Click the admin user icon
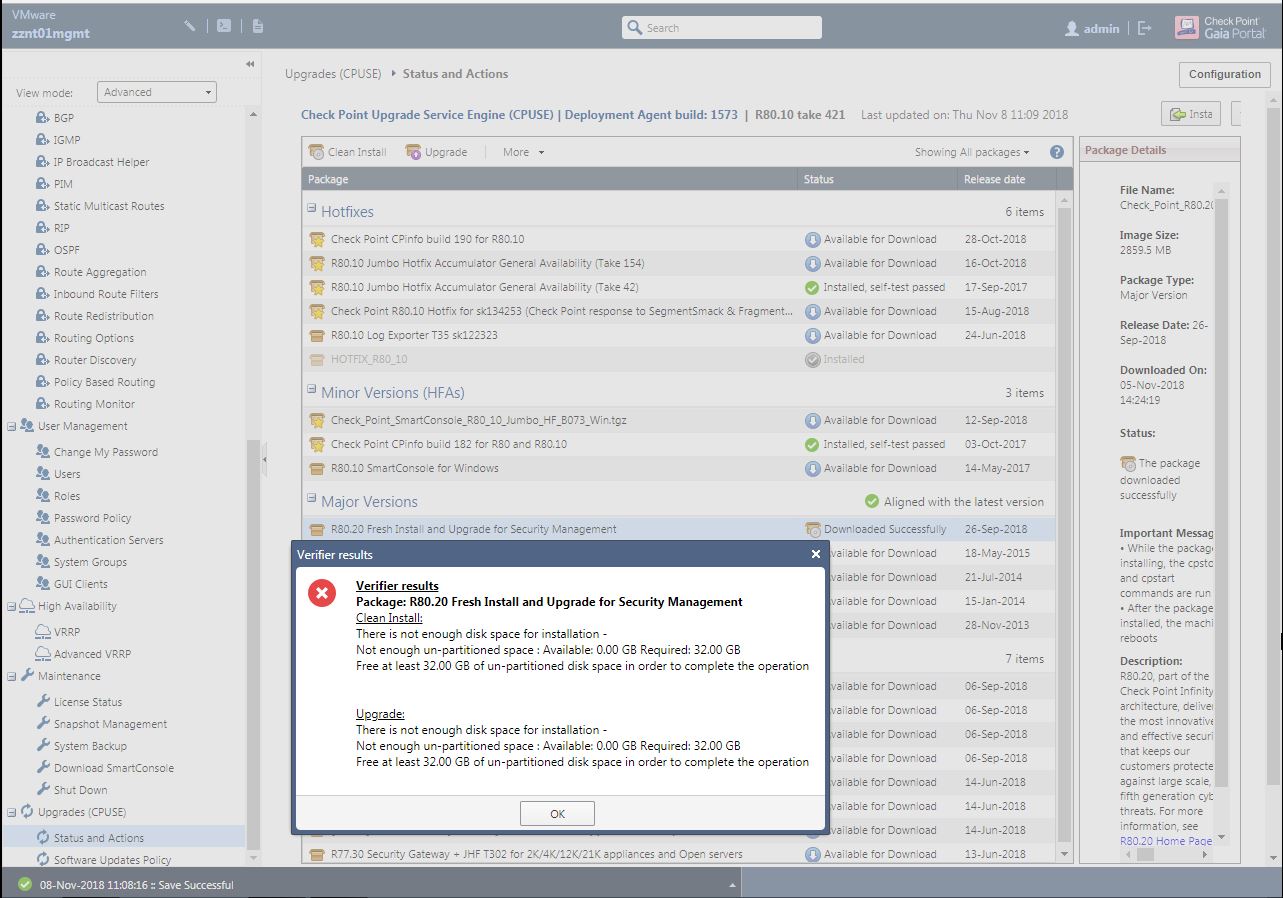Image resolution: width=1283 pixels, height=898 pixels. [1072, 28]
